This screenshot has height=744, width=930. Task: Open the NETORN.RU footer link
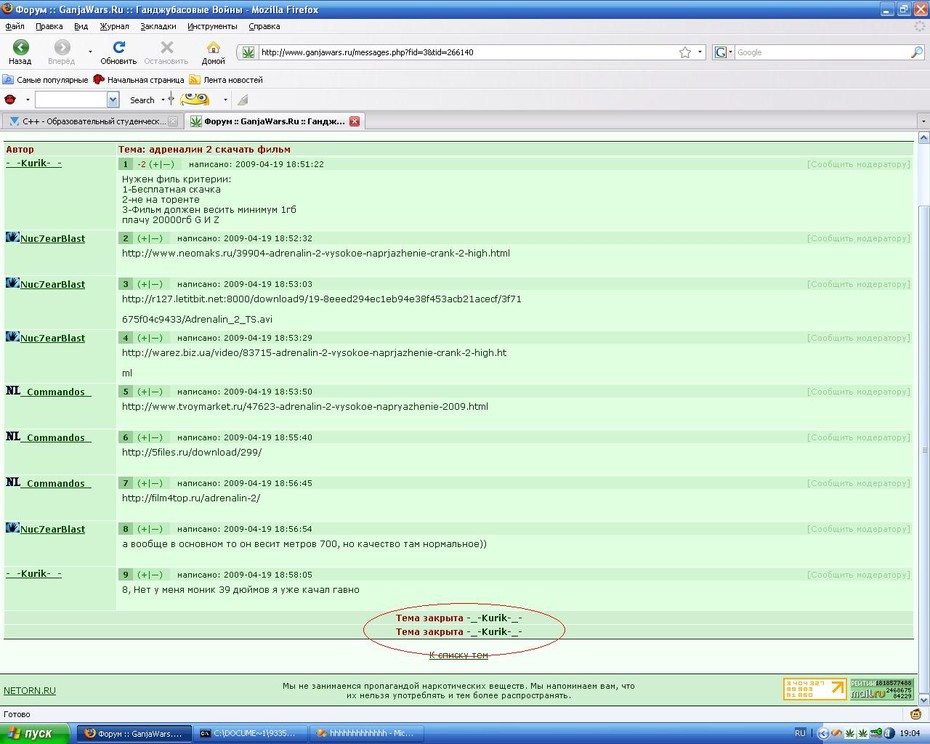(x=30, y=691)
